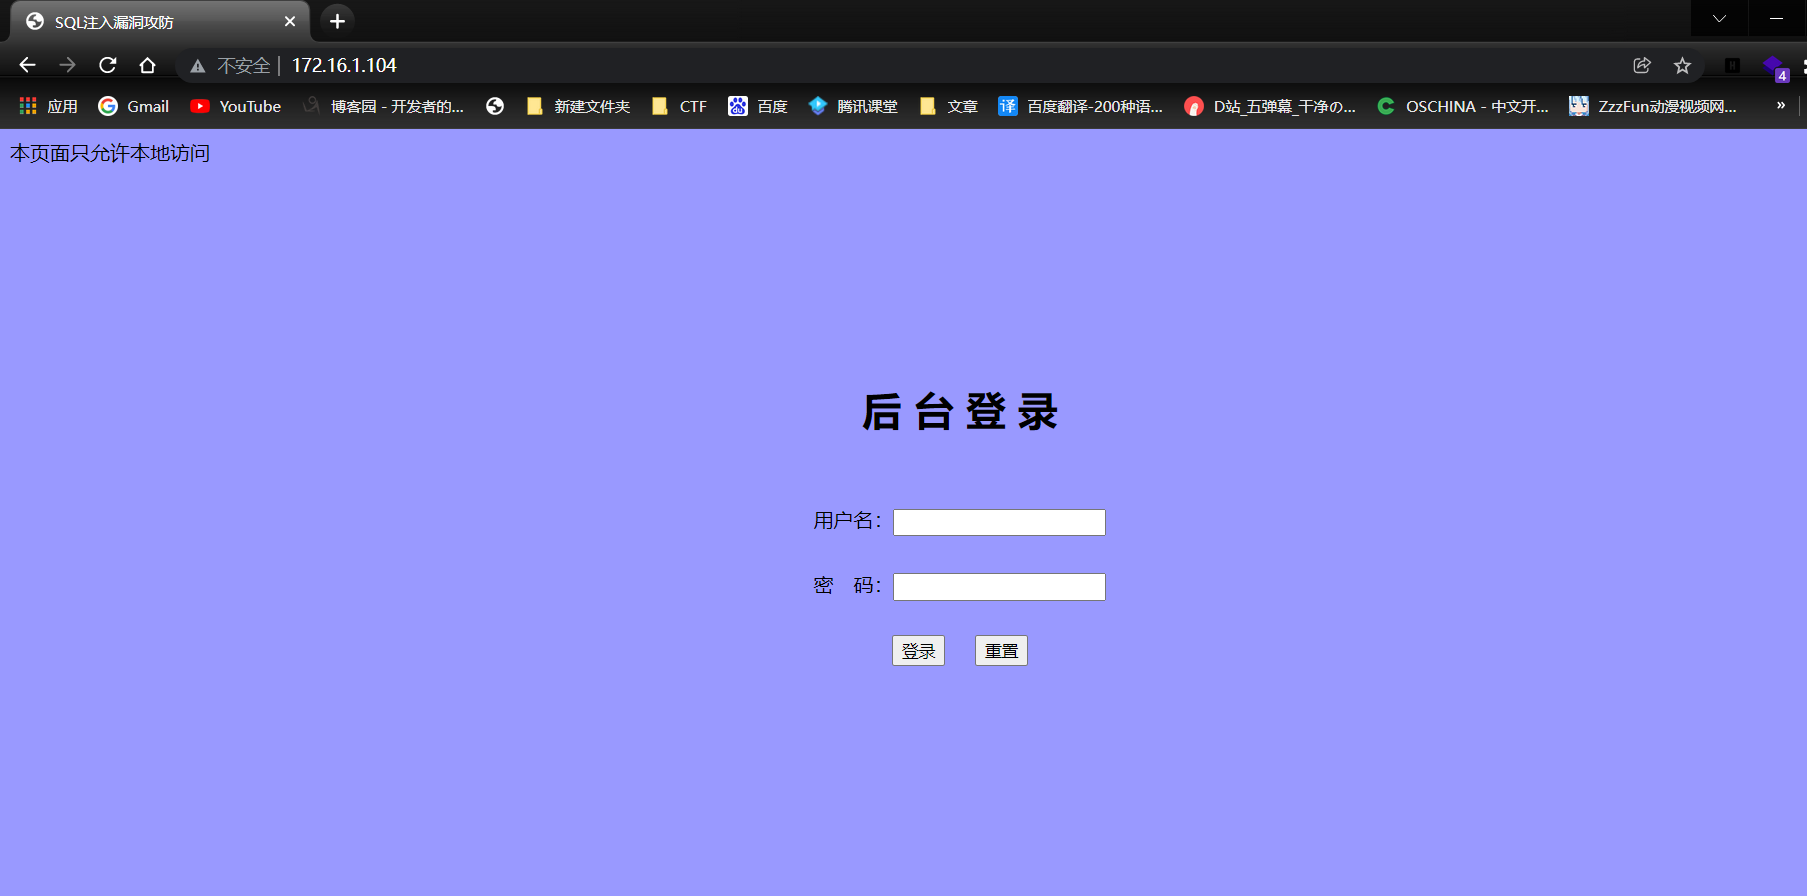Click the 重置 reset button
The width and height of the screenshot is (1807, 896).
coord(1001,651)
